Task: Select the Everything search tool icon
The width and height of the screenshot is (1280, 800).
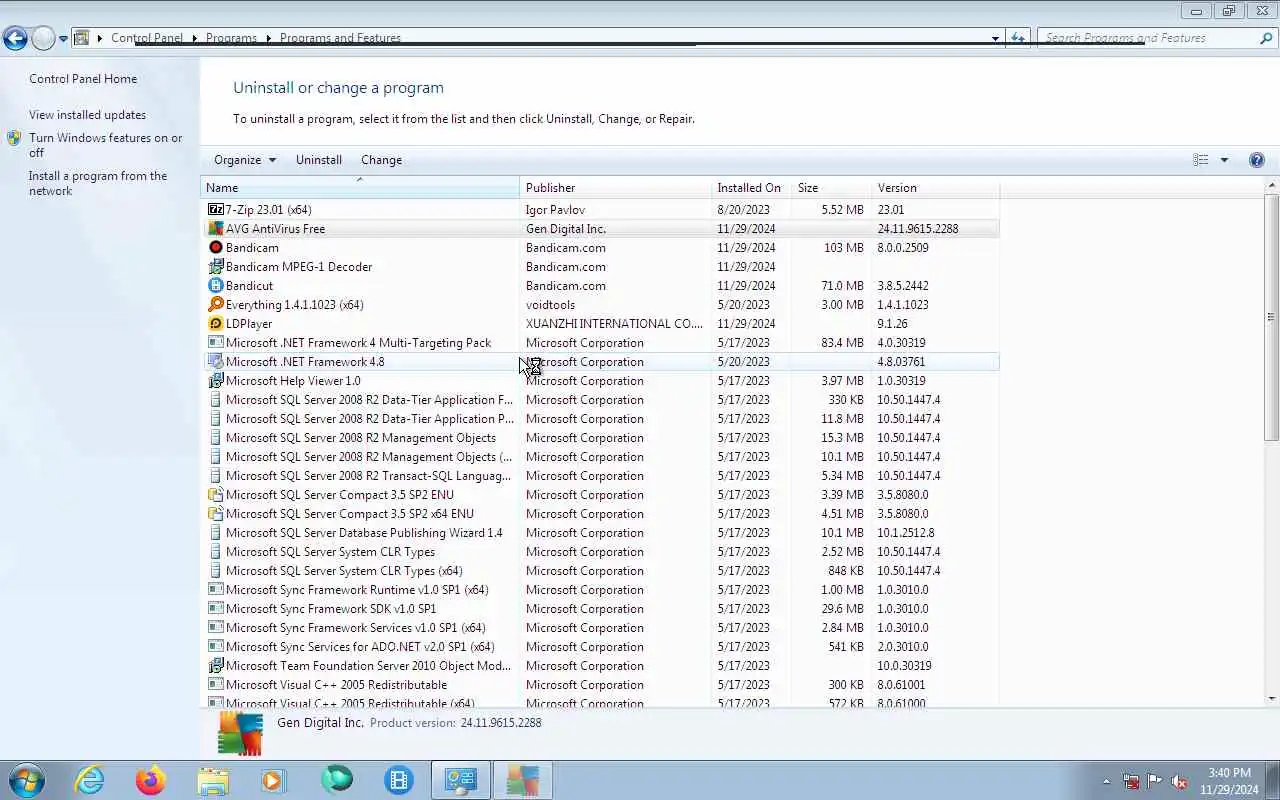Action: click(x=215, y=304)
